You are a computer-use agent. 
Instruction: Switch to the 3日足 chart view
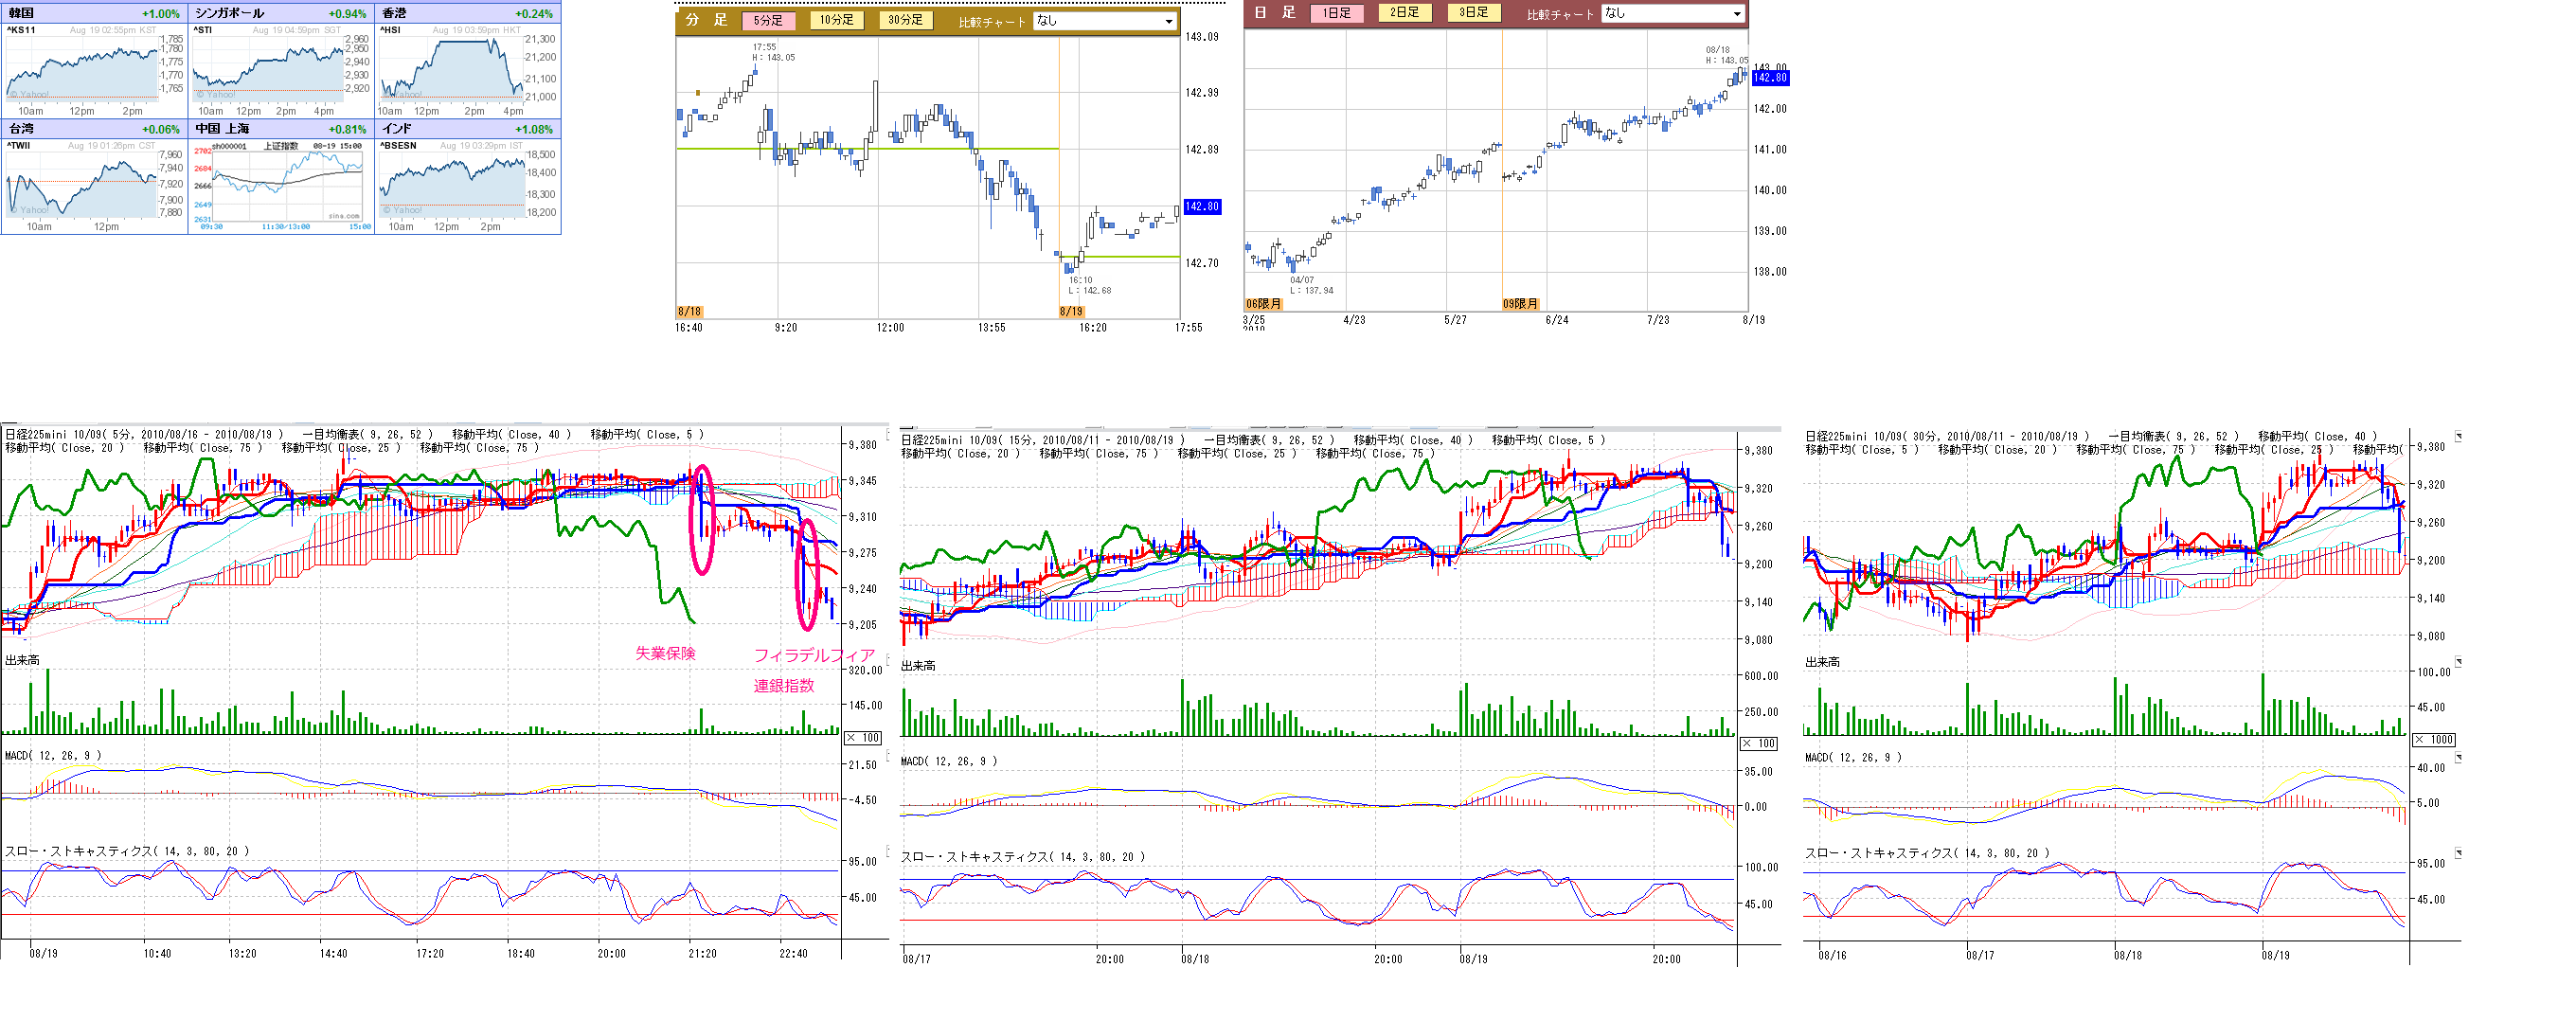[x=1472, y=13]
